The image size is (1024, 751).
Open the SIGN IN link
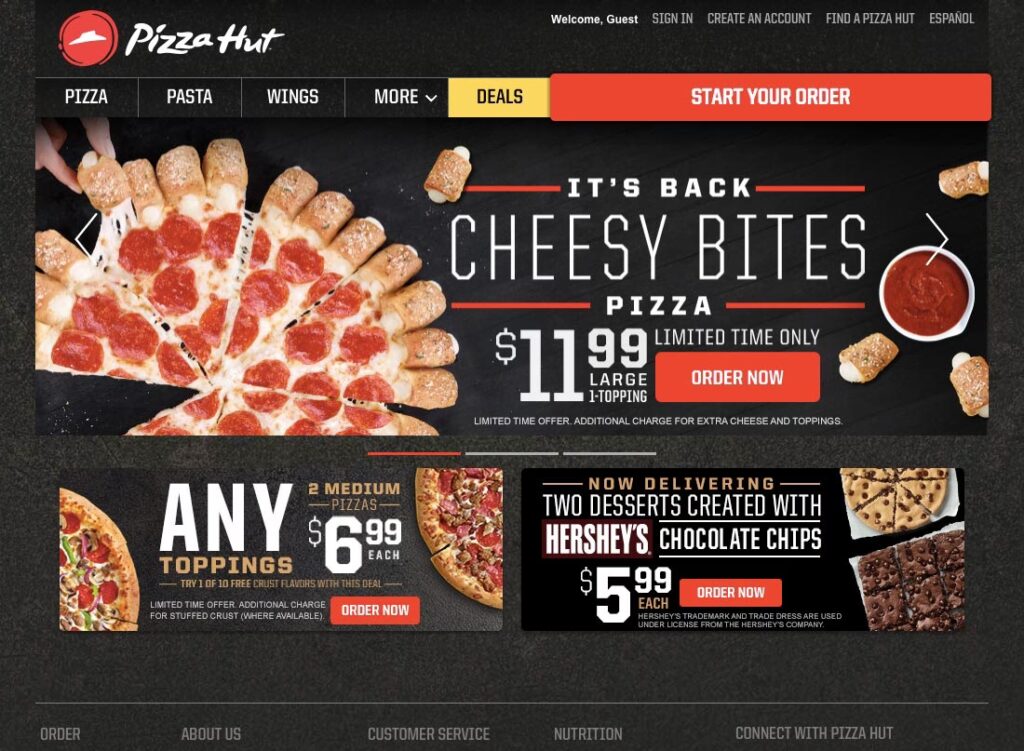[x=672, y=19]
